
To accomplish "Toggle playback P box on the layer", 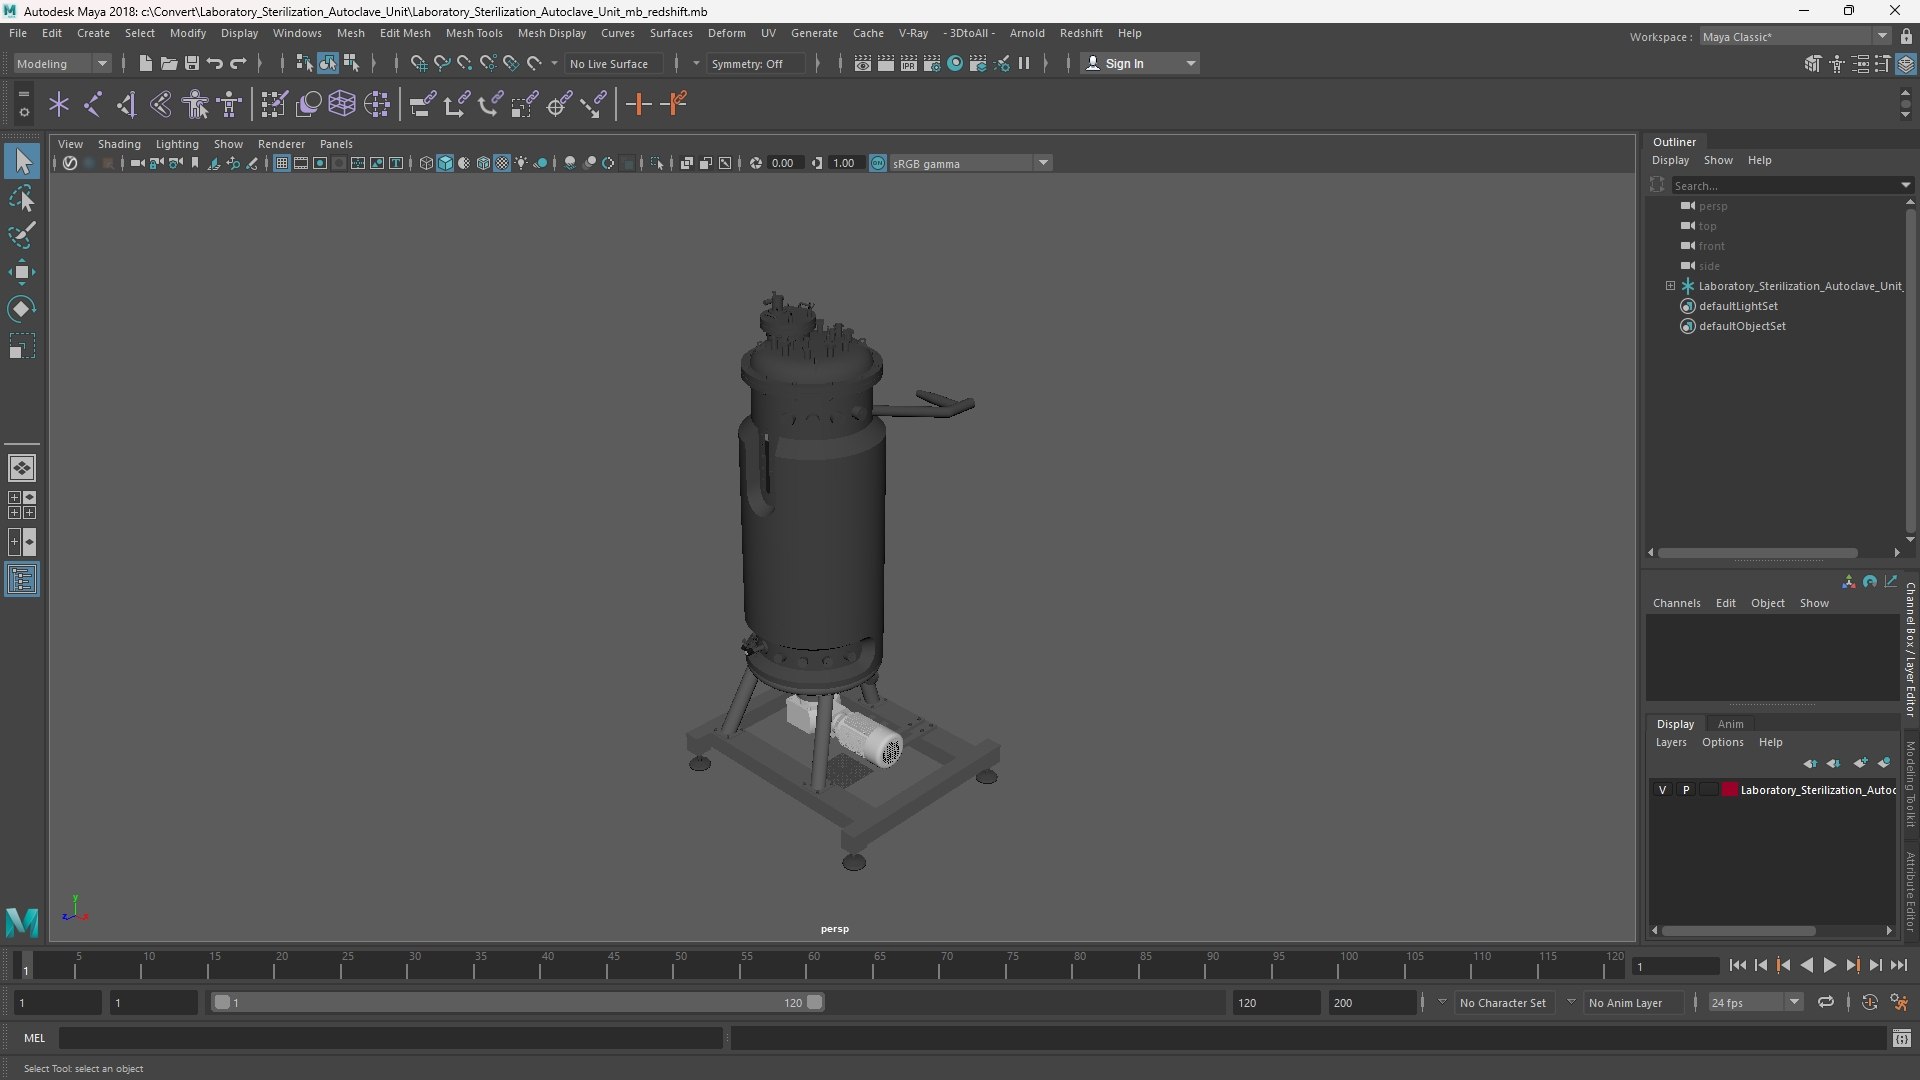I will click(x=1686, y=790).
